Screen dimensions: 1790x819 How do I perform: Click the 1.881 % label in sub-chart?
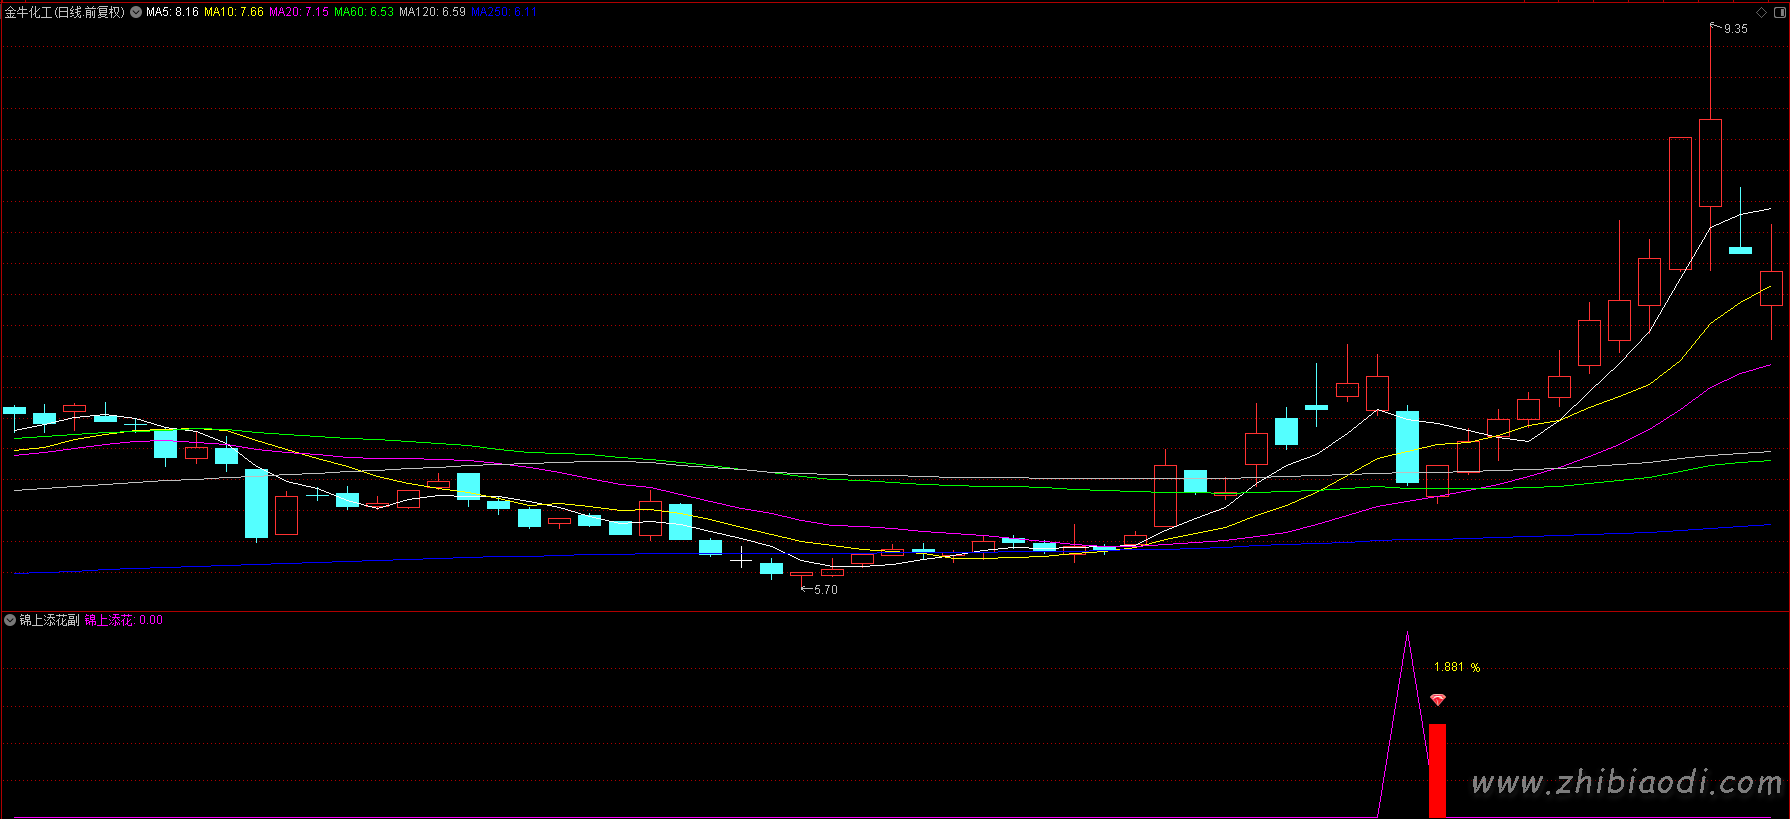(1456, 667)
